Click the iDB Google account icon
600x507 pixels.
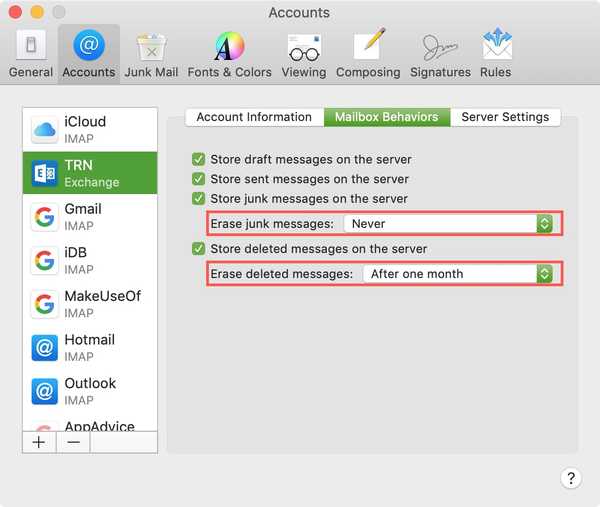point(44,261)
